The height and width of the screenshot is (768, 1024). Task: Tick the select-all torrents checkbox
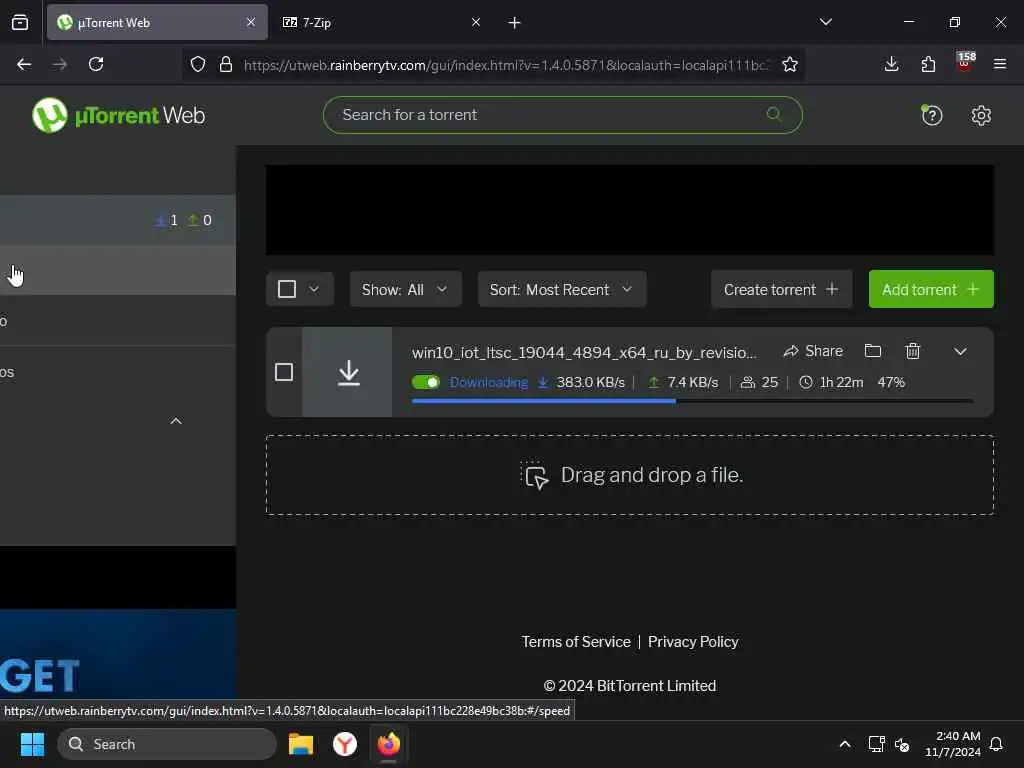287,289
